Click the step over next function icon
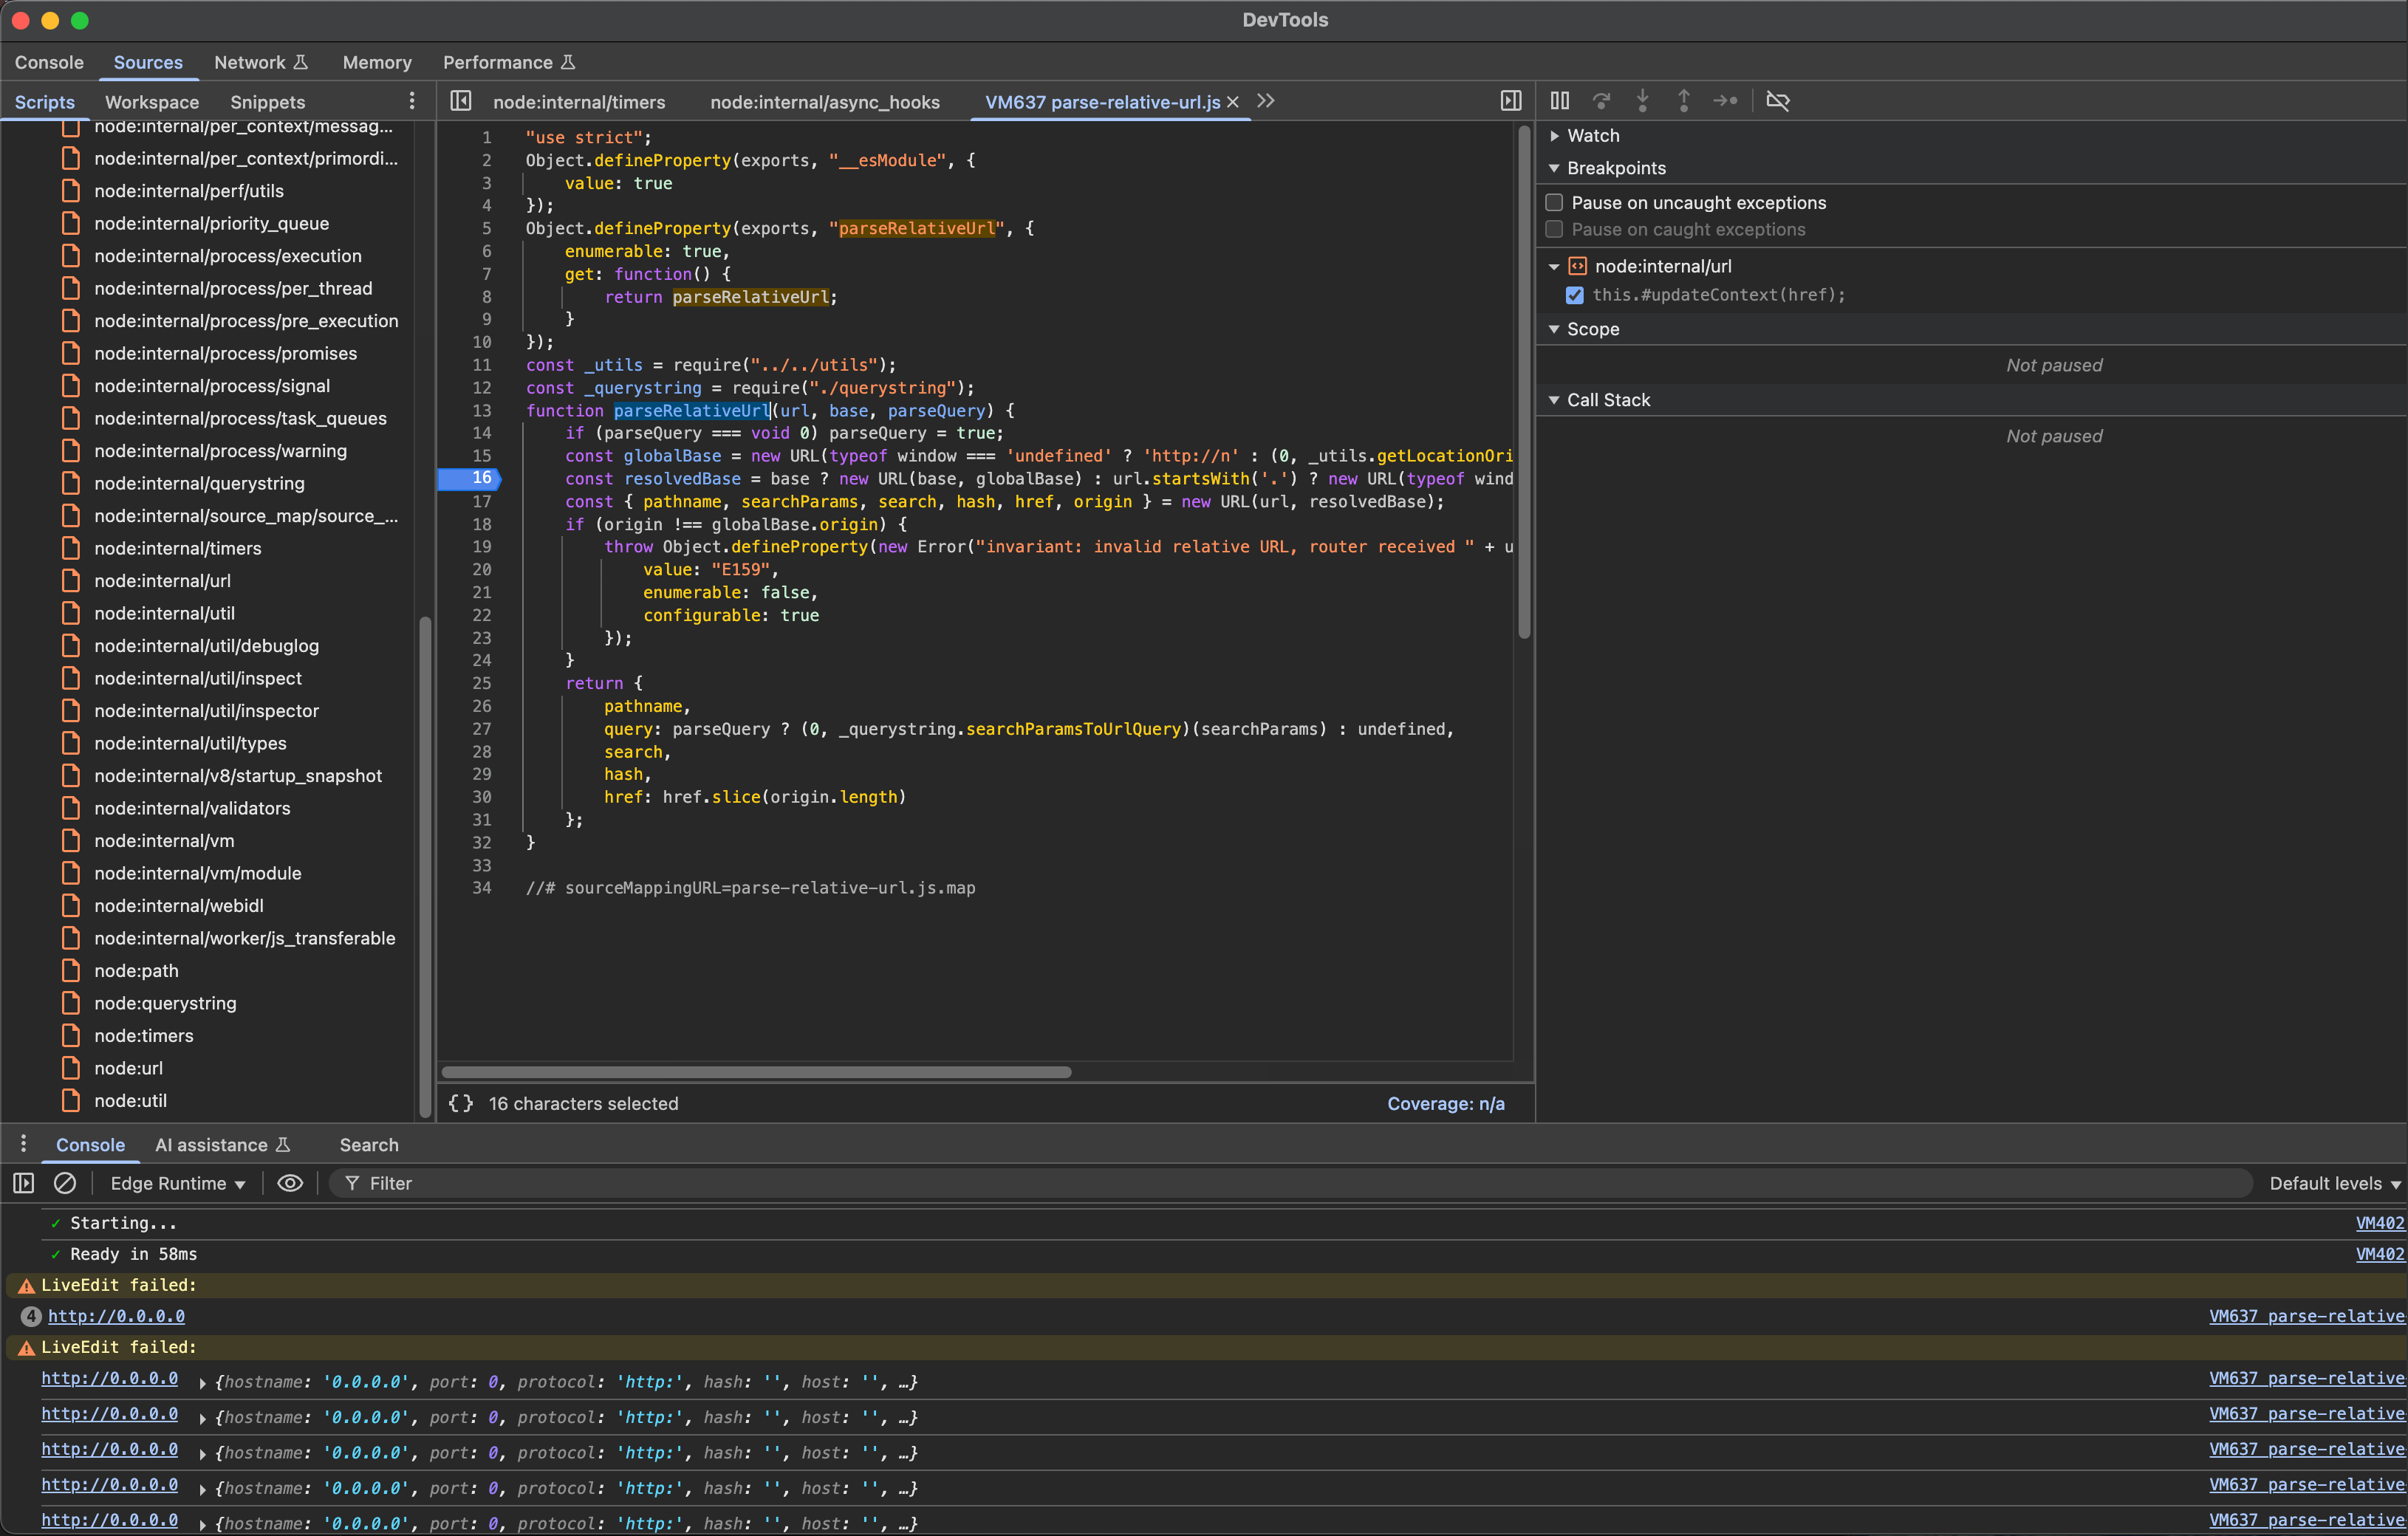Viewport: 2408px width, 1536px height. pos(1601,101)
